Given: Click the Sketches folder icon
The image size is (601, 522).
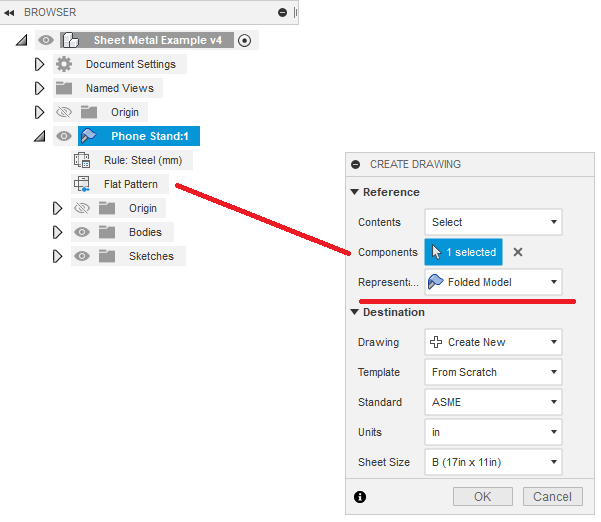Looking at the screenshot, I should point(107,256).
